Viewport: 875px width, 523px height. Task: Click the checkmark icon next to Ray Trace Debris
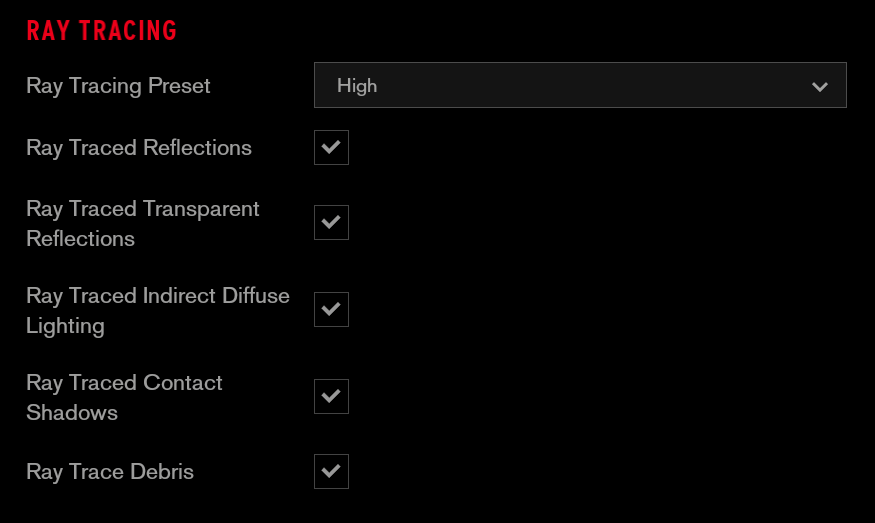[x=331, y=471]
